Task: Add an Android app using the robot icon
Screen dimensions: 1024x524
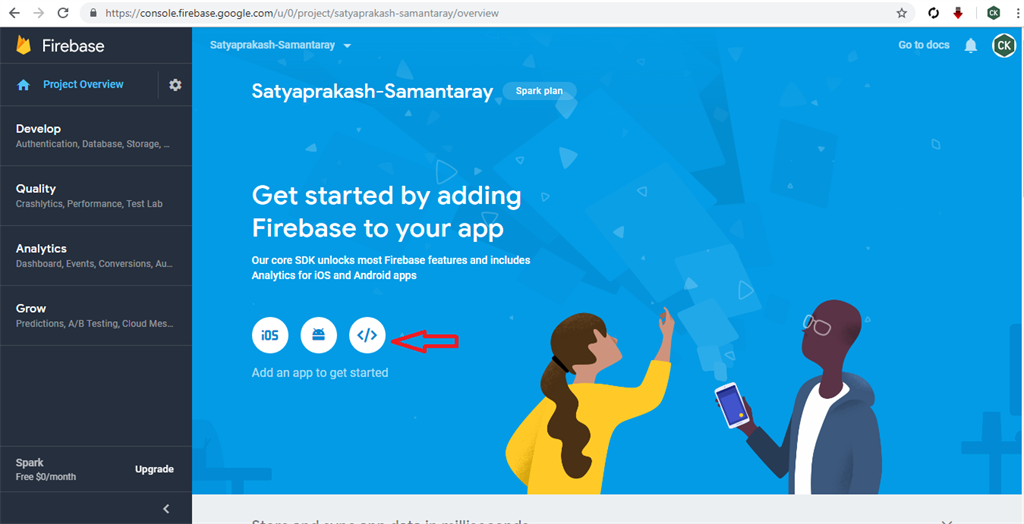Action: (x=319, y=335)
